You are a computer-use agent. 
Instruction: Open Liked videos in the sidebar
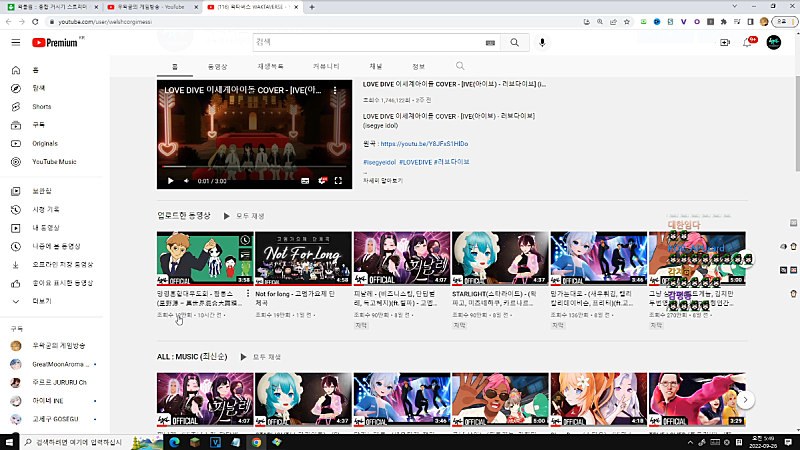pyautogui.click(x=51, y=283)
